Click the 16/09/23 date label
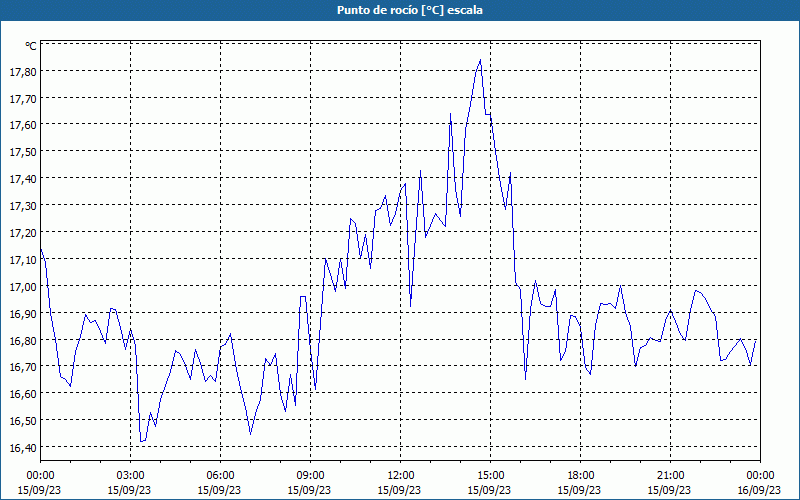 pos(760,490)
